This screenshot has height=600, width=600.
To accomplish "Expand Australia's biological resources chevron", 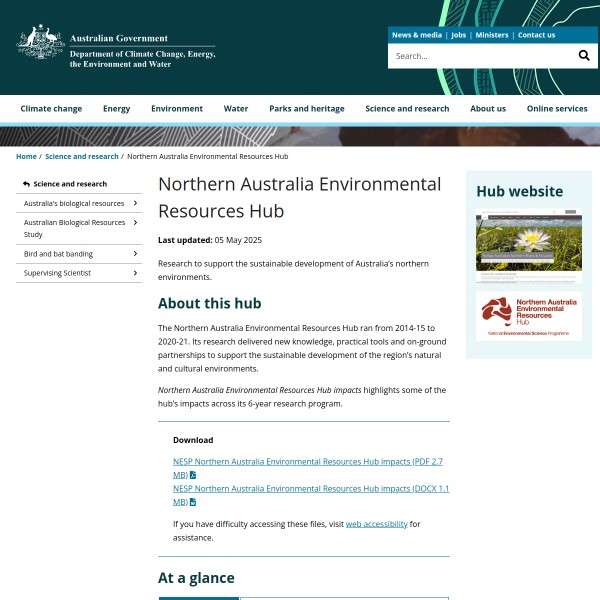I will point(135,203).
